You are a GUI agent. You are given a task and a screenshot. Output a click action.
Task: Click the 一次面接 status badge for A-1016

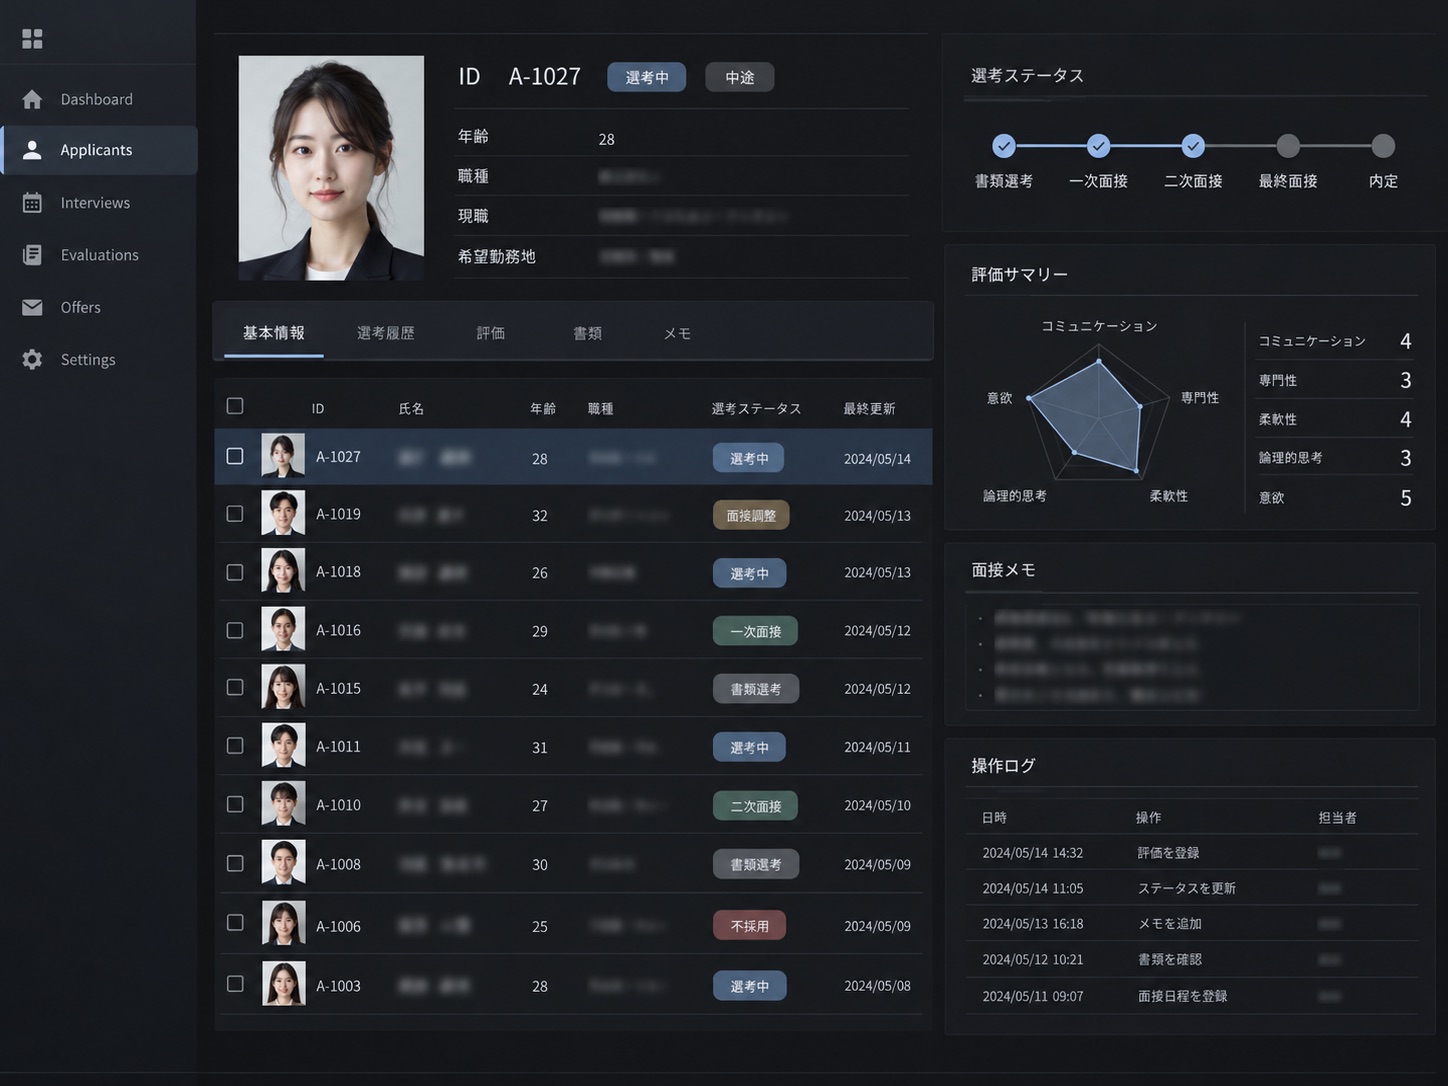pyautogui.click(x=756, y=631)
